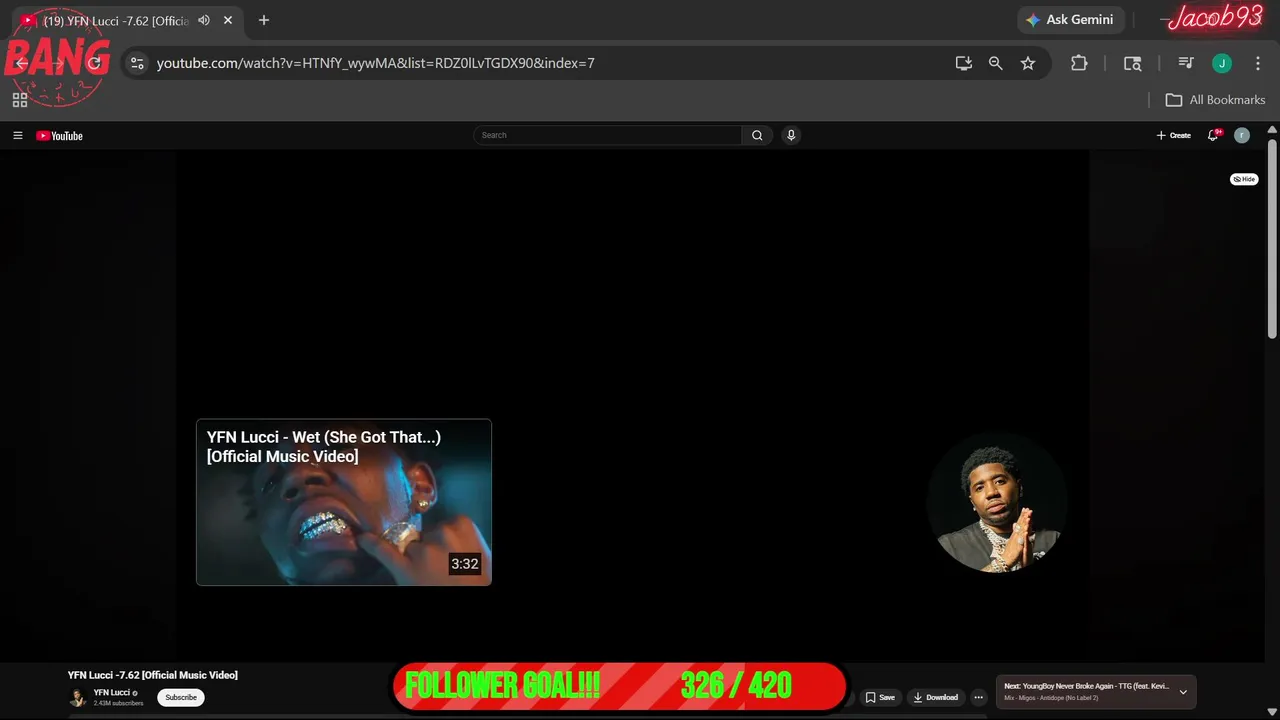Image resolution: width=1280 pixels, height=720 pixels.
Task: Click the circular YFN Lucci channel end card
Action: tap(997, 503)
